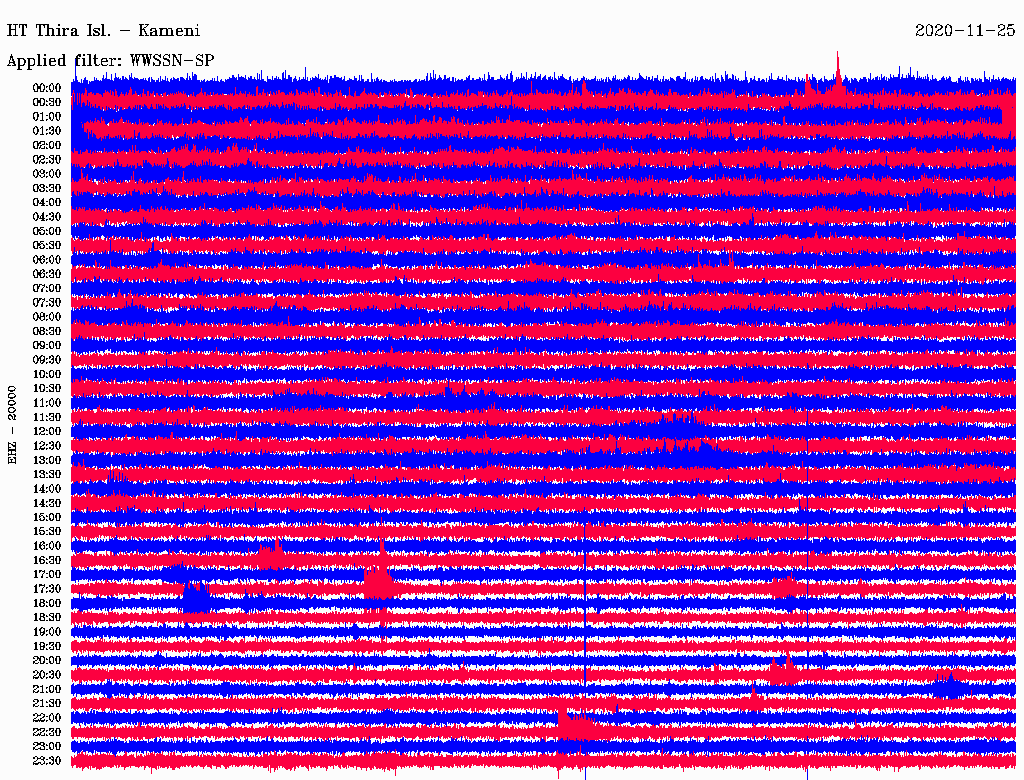
Task: Click the 22:30 time label
Action: (x=47, y=732)
